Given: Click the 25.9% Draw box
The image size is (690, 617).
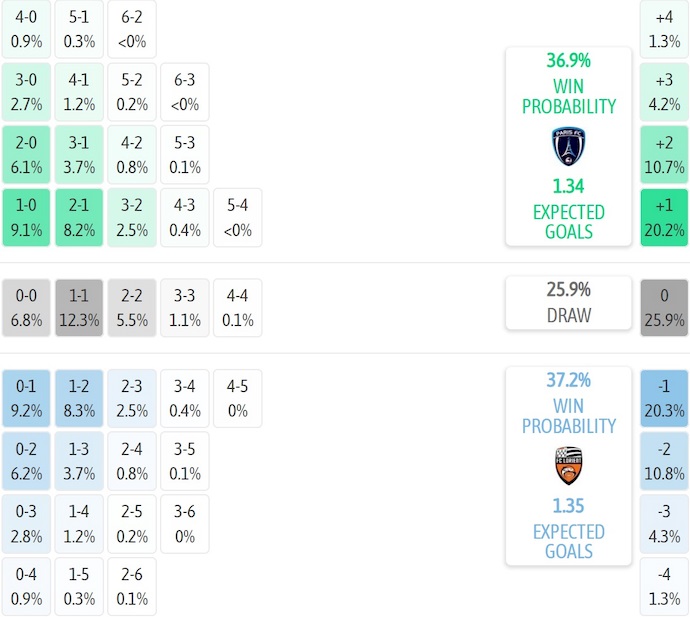Looking at the screenshot, I should 568,303.
